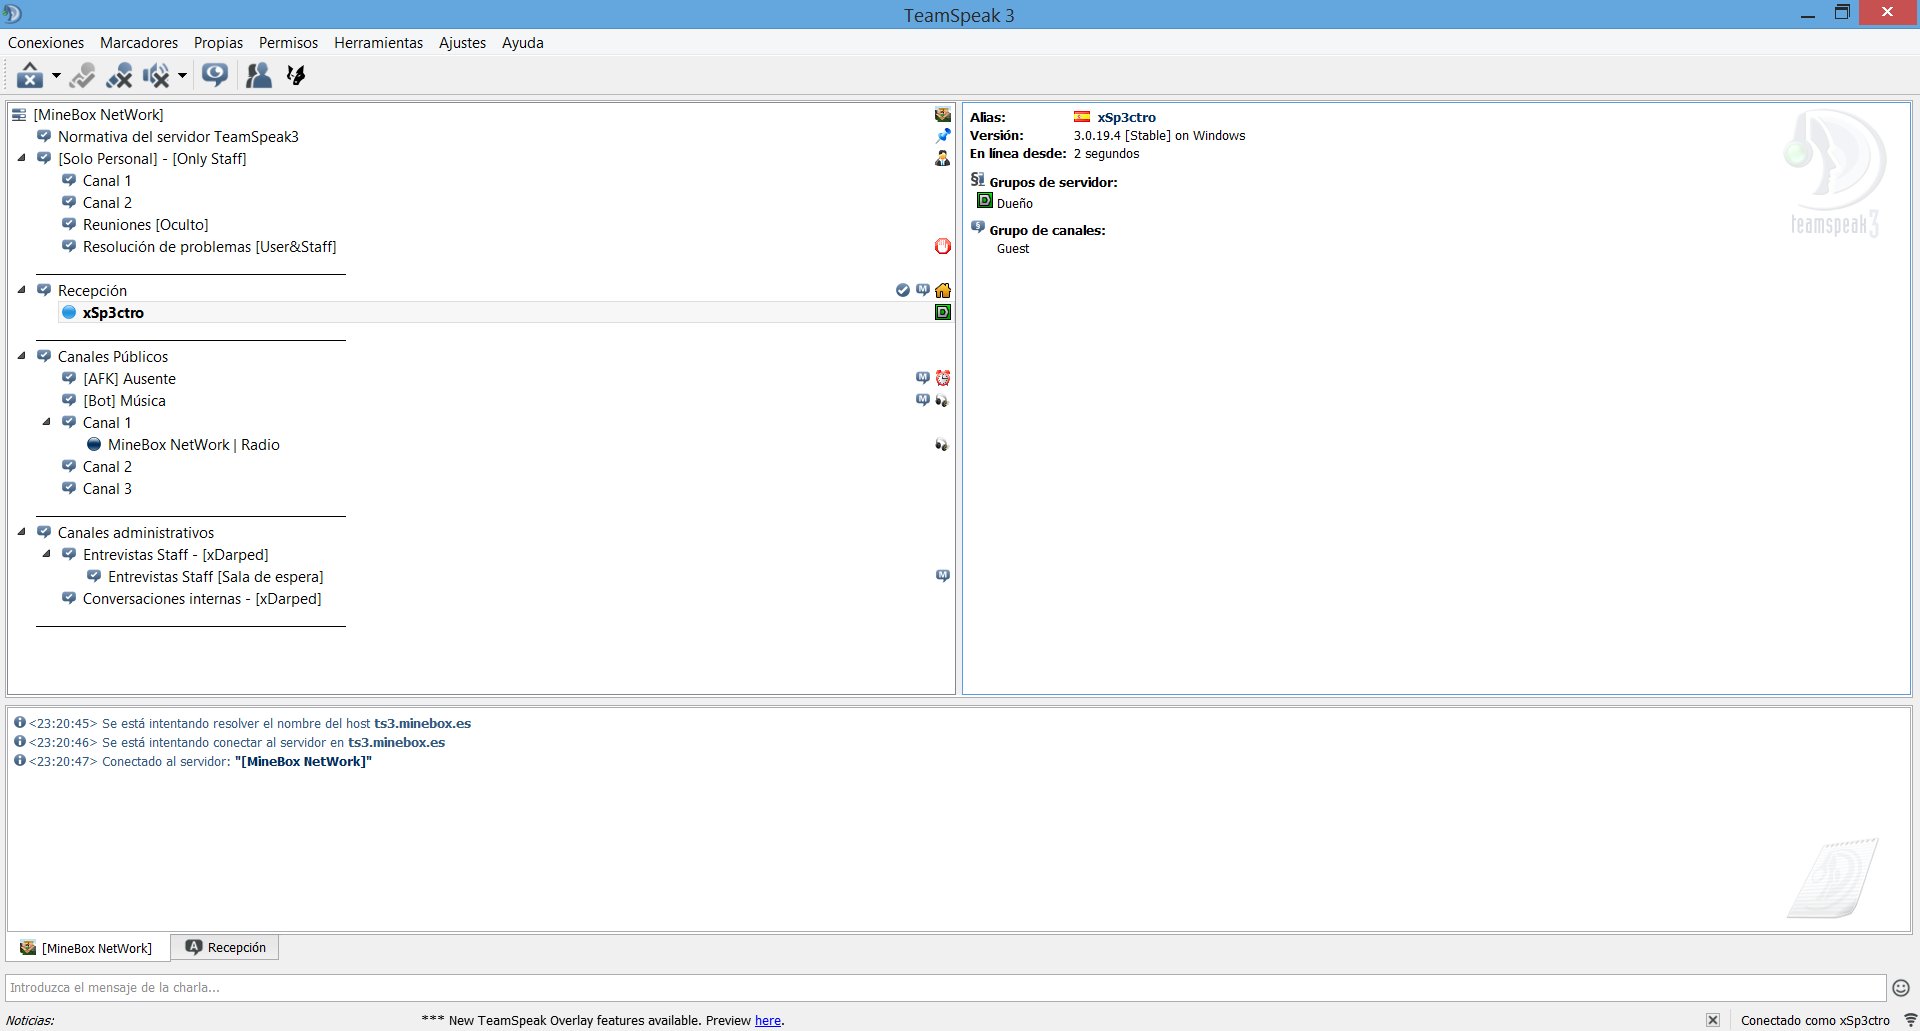Click the Disconnect from server toolbar icon
Screen dimensions: 1920x1031
click(119, 75)
